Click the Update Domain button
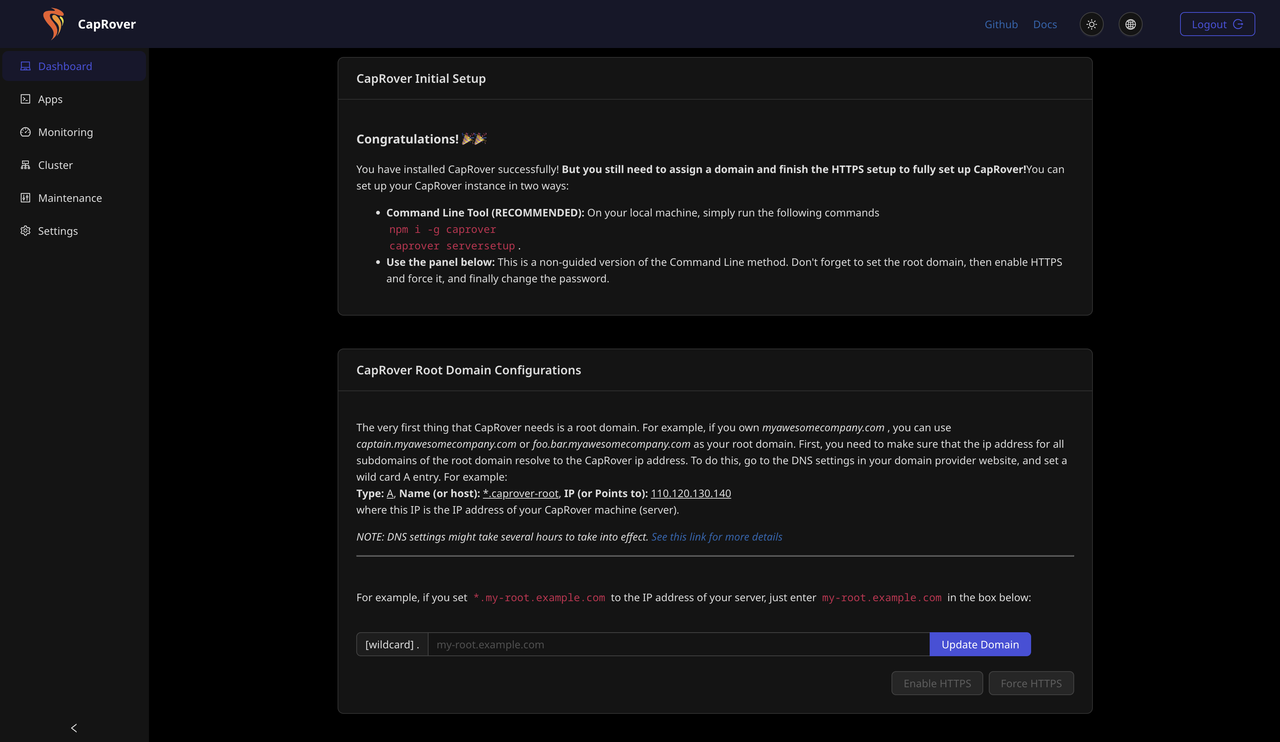This screenshot has width=1280, height=742. 979,643
